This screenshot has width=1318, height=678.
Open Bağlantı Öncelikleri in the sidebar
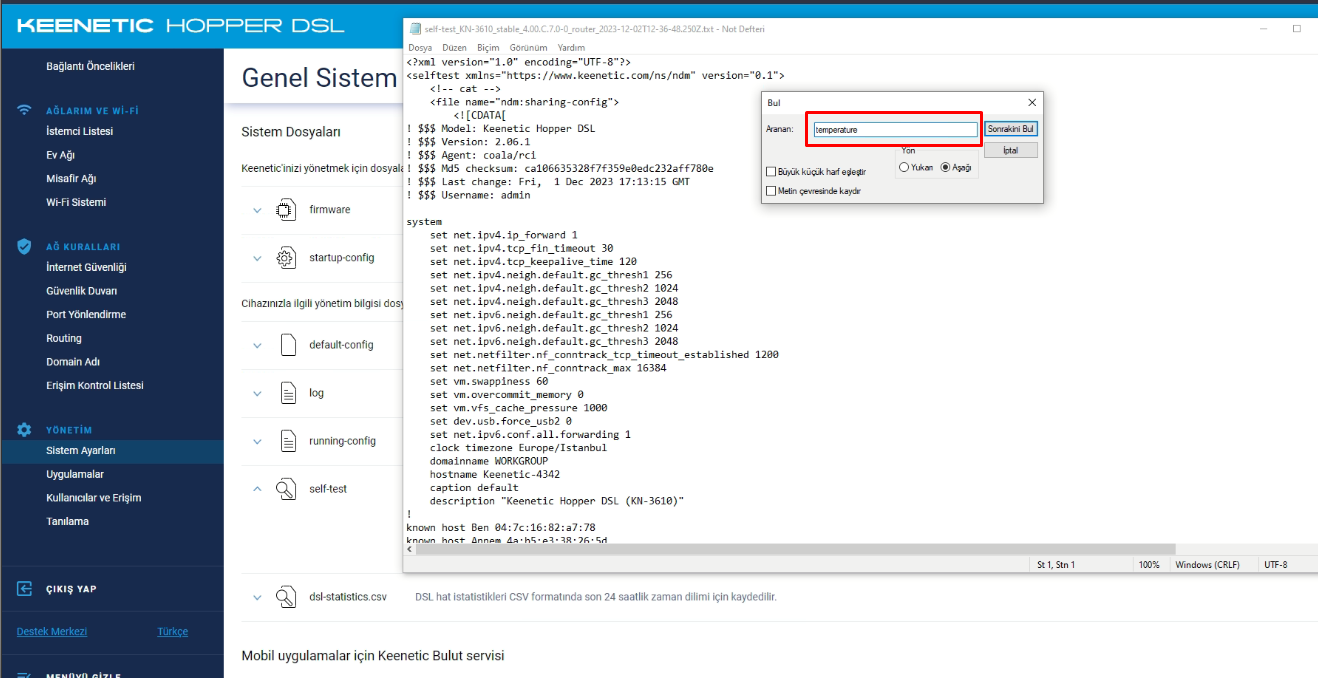click(90, 66)
